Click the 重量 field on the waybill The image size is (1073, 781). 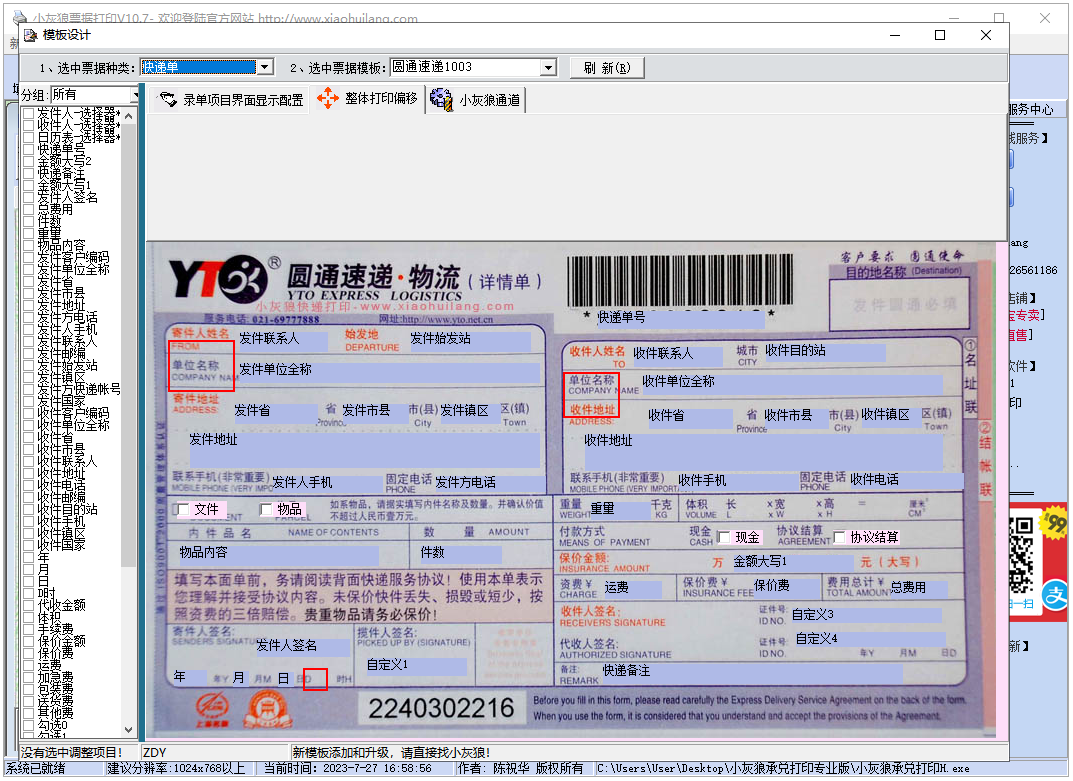tap(621, 509)
